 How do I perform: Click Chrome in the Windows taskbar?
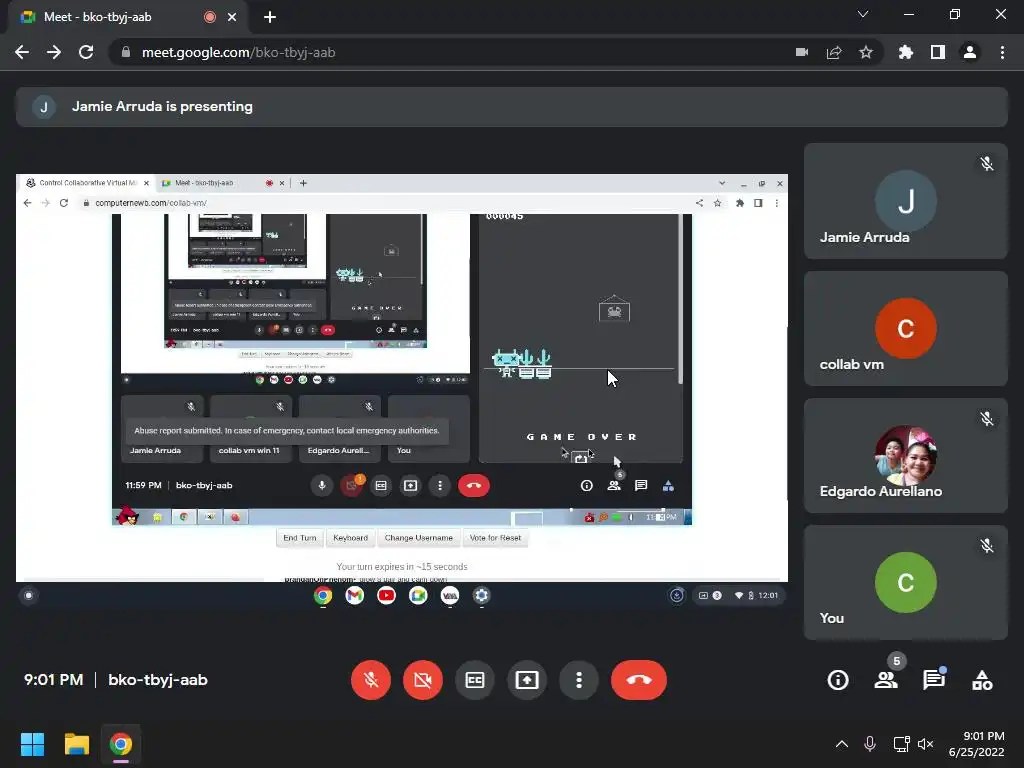(121, 744)
